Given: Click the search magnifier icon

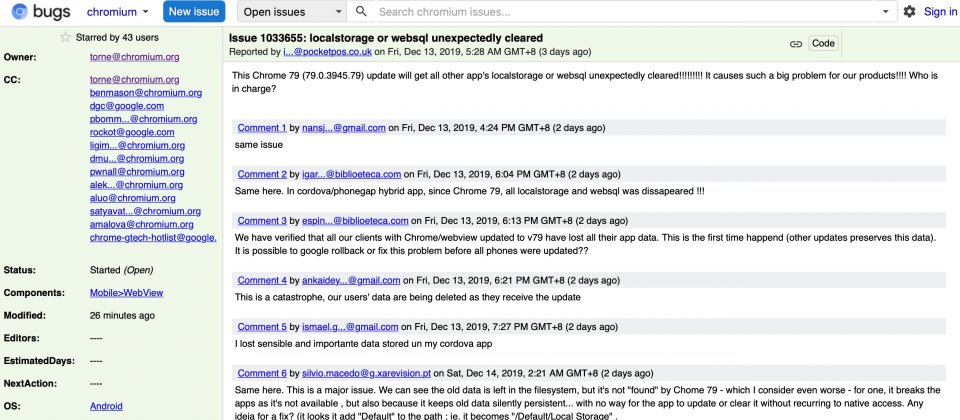Looking at the screenshot, I should (x=361, y=11).
